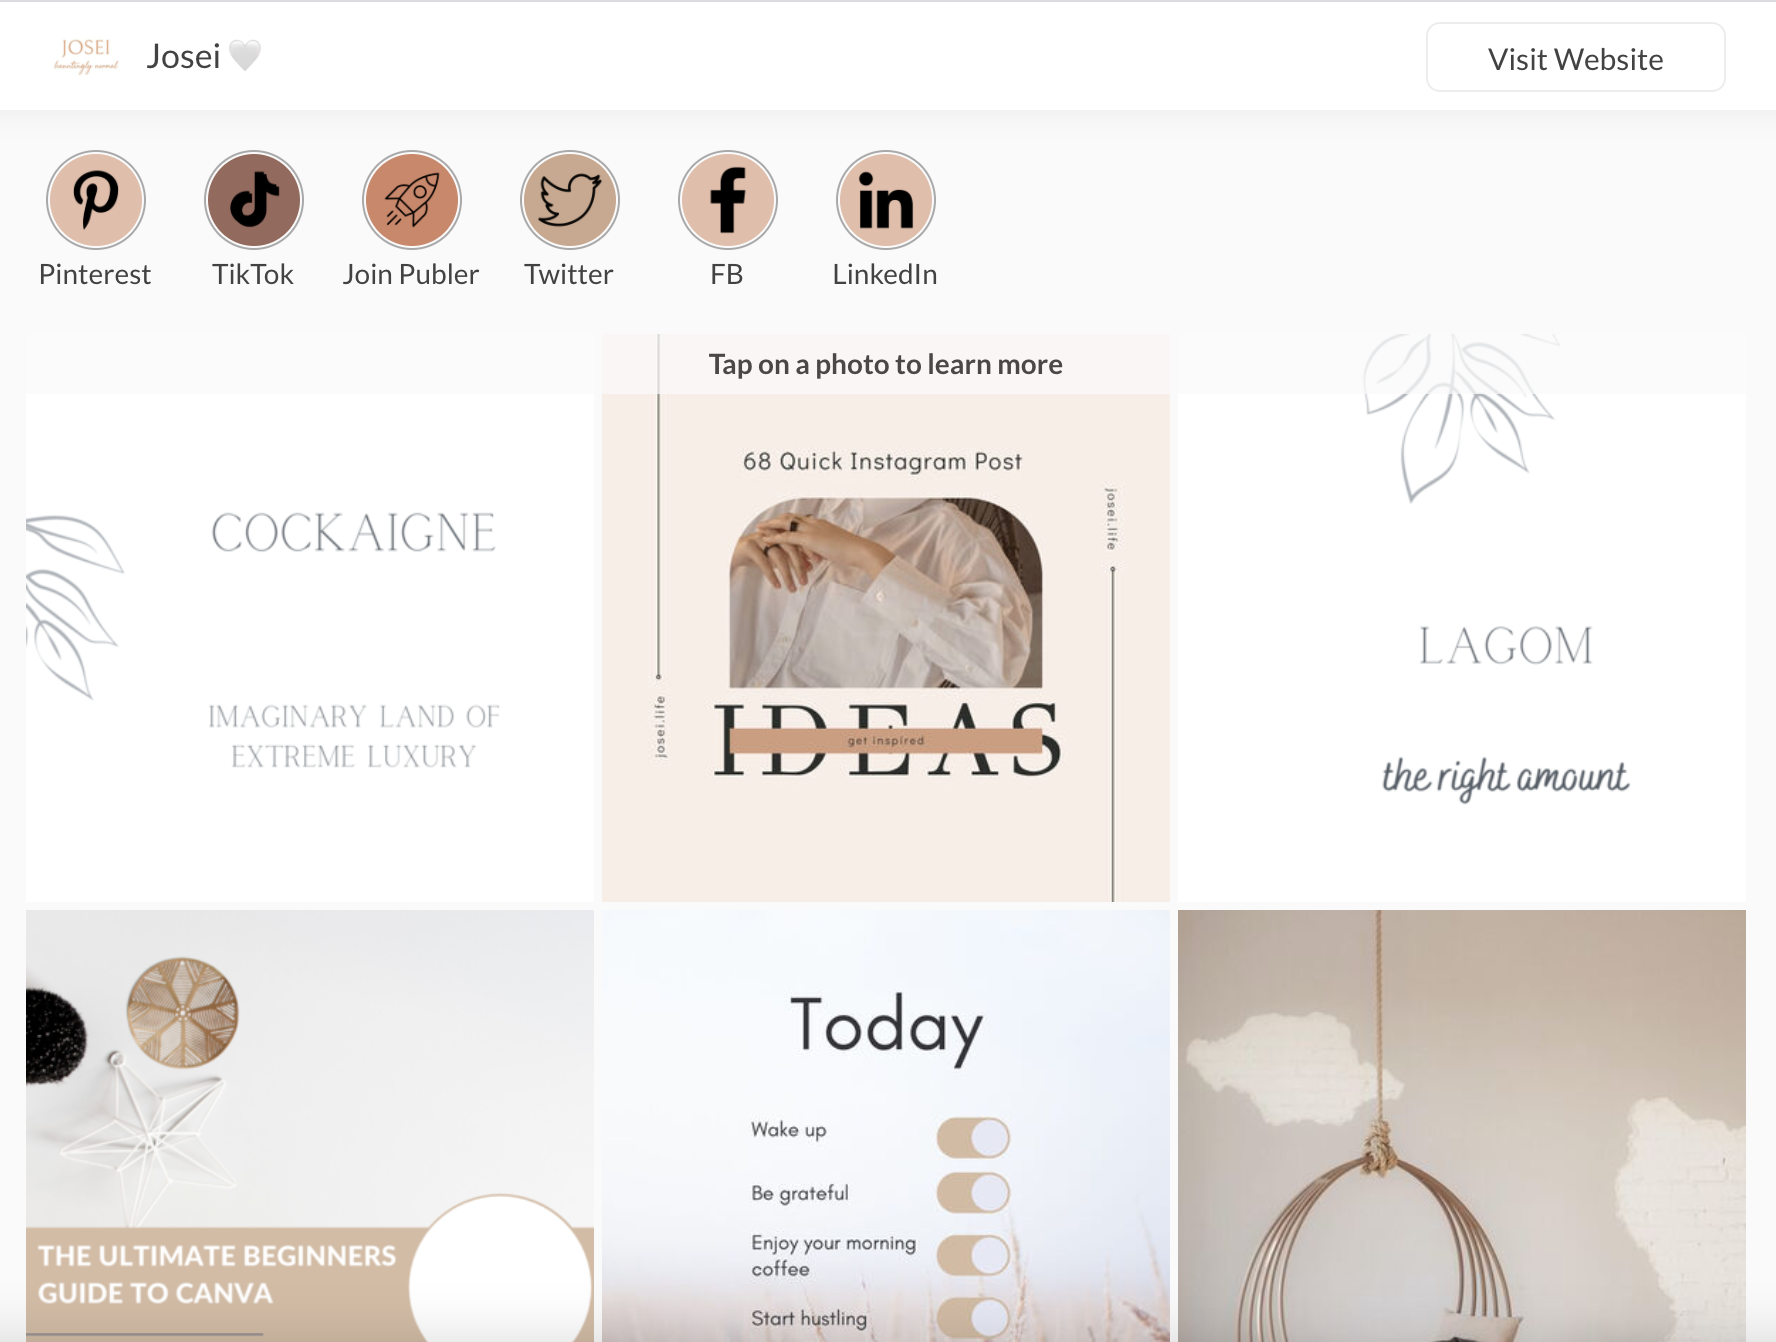Click the LinkedIn text label
This screenshot has height=1342, width=1776.
click(885, 274)
